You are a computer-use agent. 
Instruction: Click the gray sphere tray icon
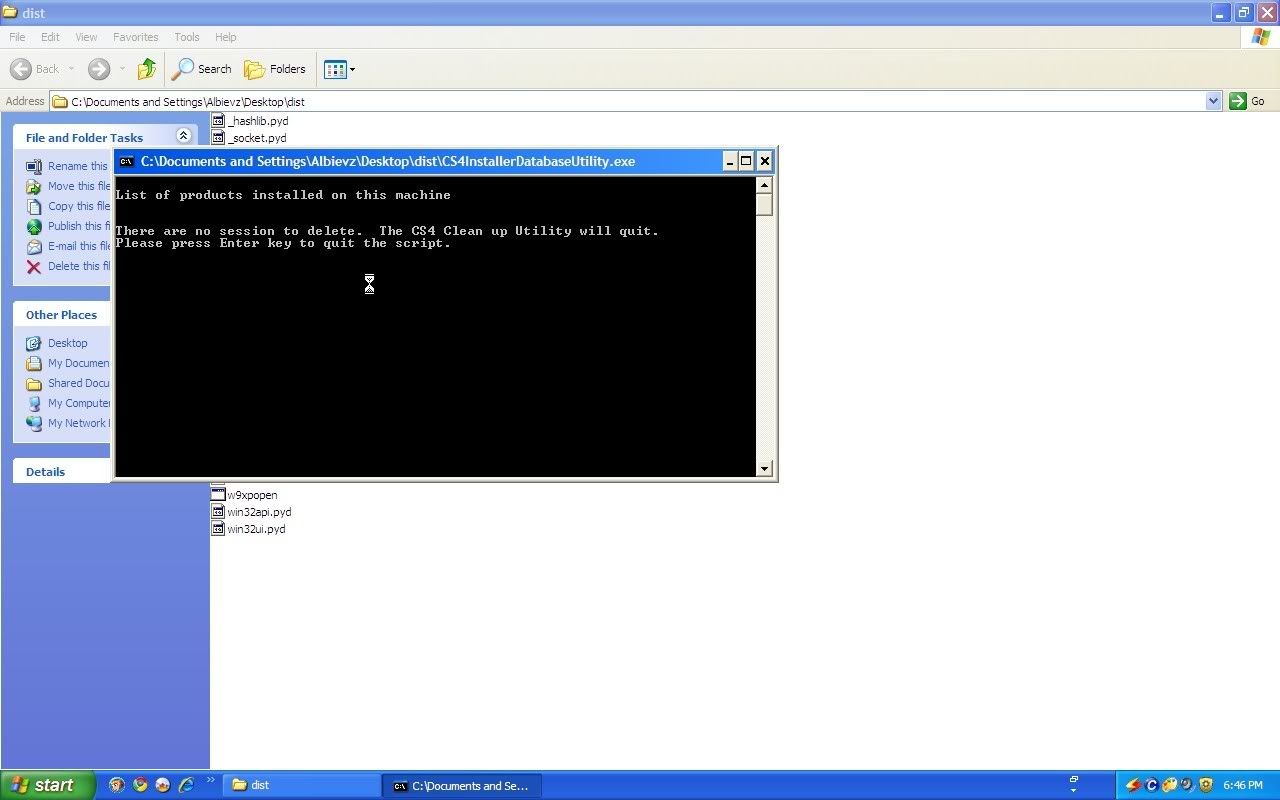tap(1187, 785)
